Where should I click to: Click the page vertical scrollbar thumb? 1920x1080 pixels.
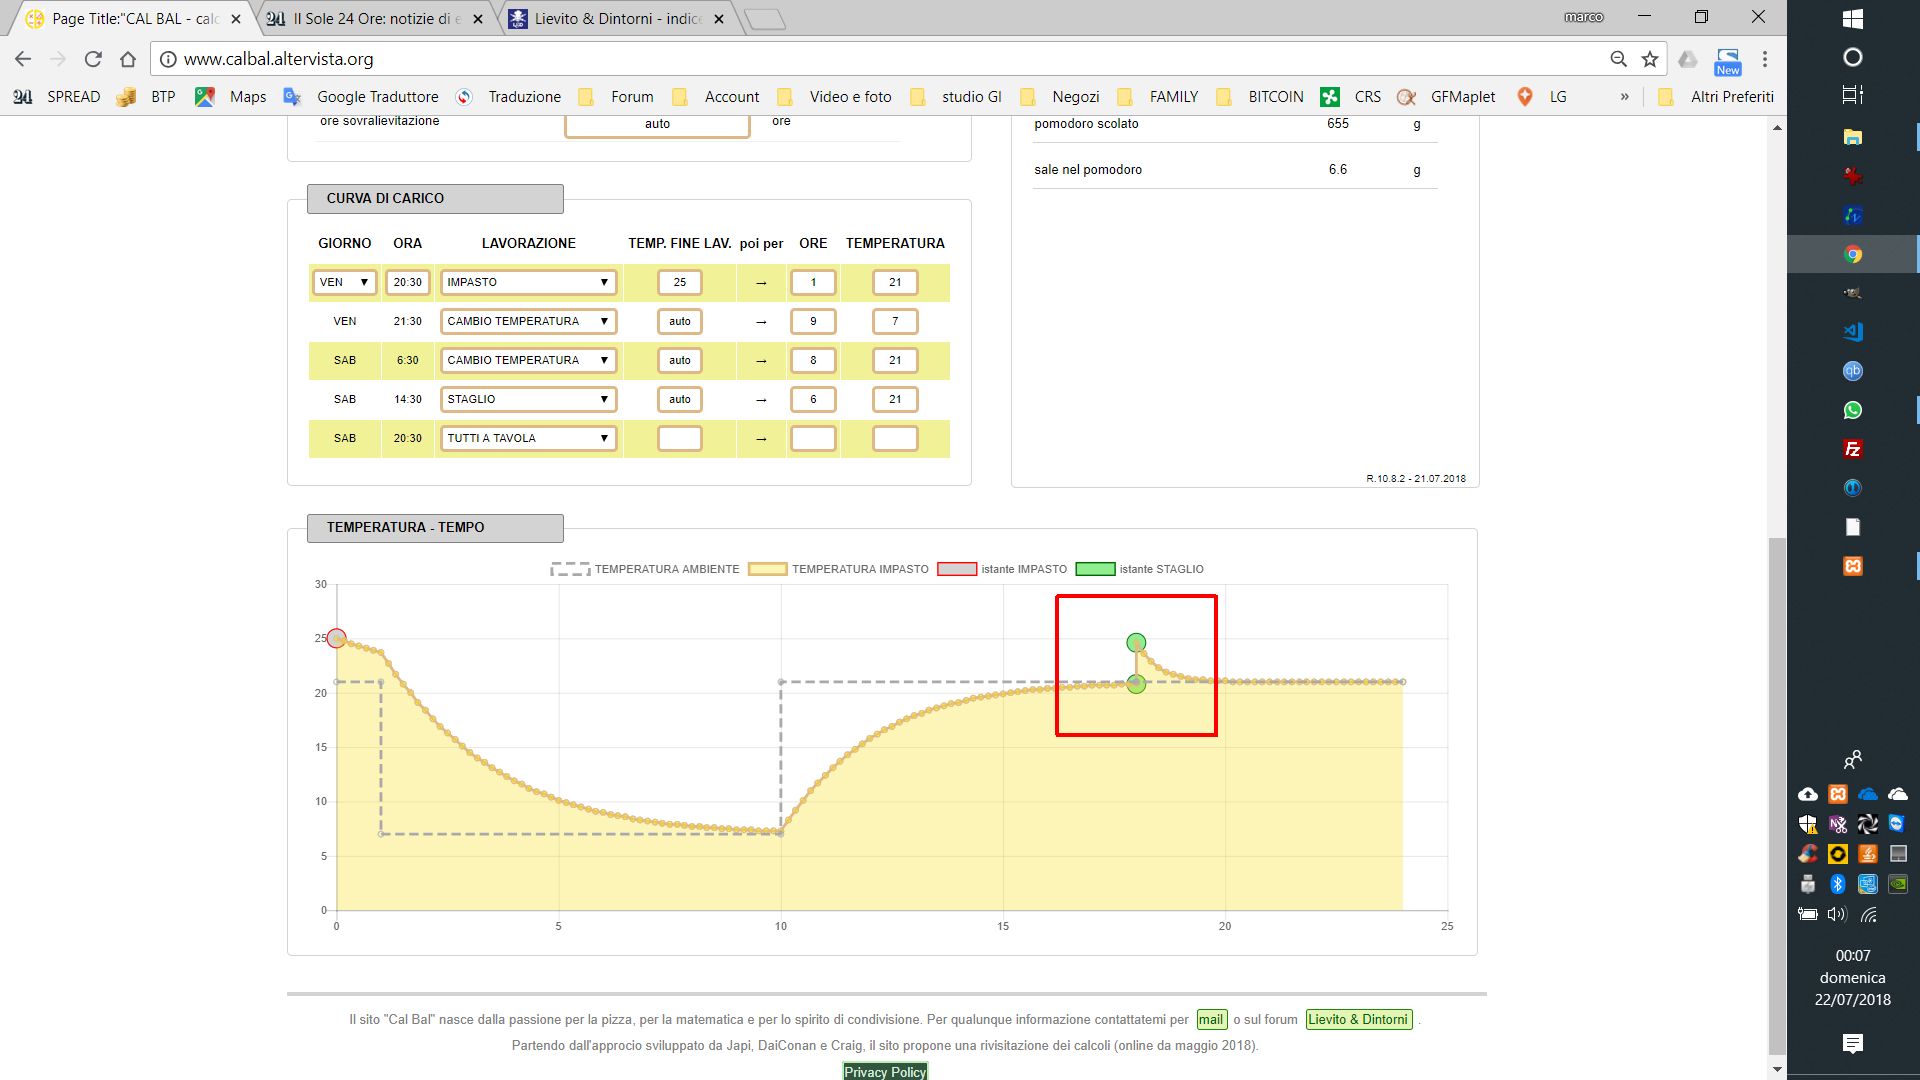click(1777, 795)
